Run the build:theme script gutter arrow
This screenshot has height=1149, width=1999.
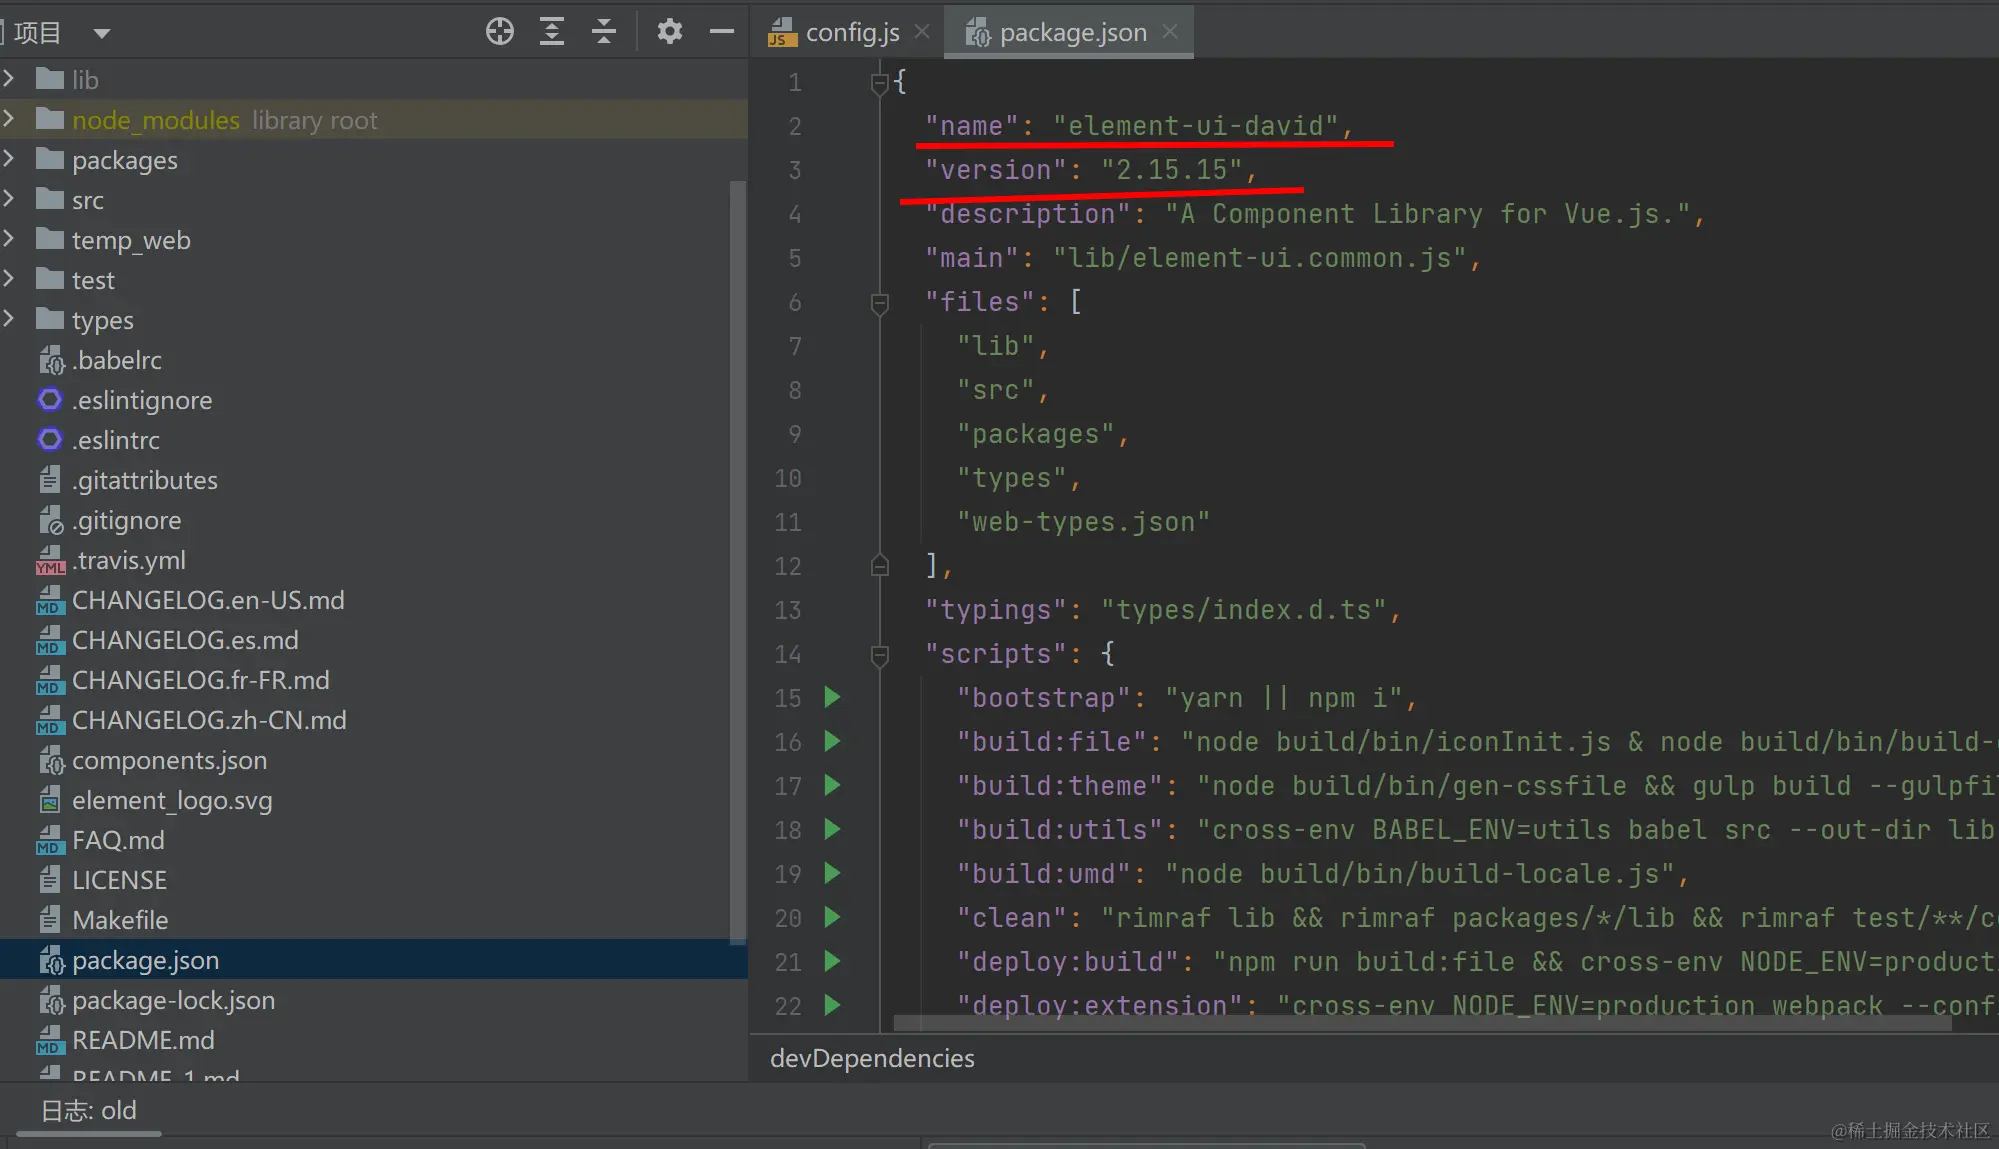832,785
